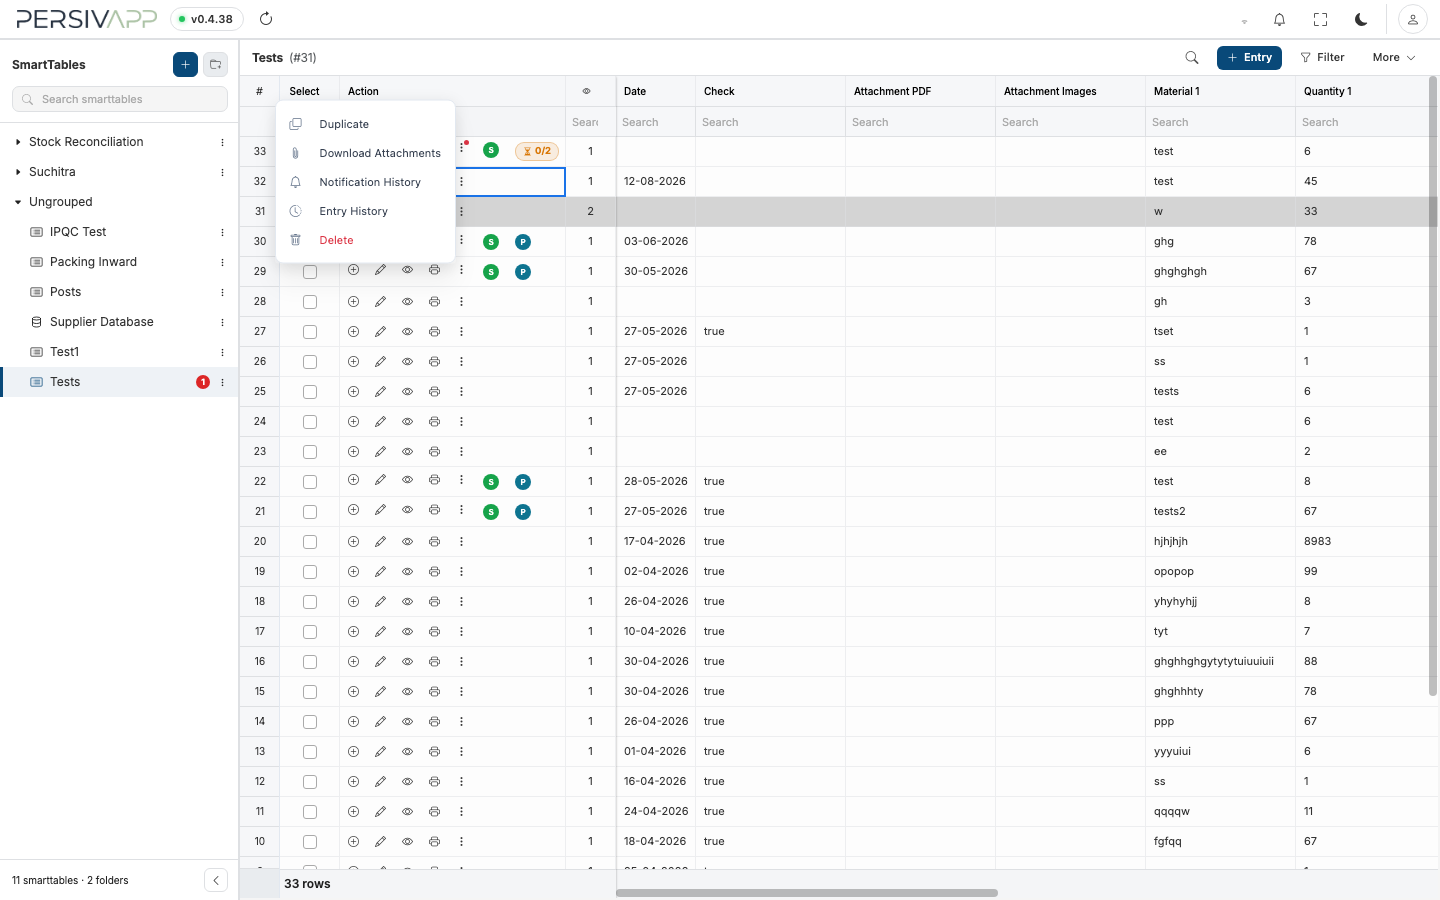Viewport: 1440px width, 900px height.
Task: Tick the checkbox for row 26
Action: click(310, 362)
